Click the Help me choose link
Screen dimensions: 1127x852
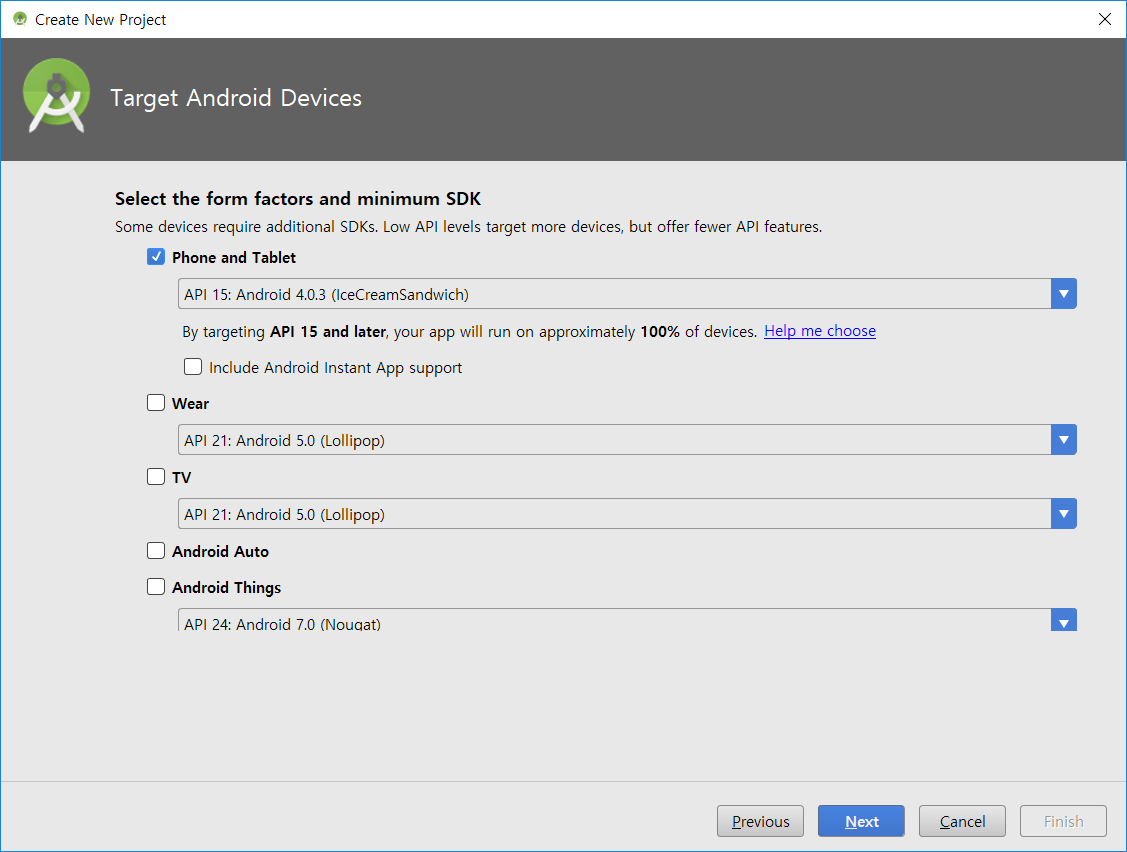819,331
